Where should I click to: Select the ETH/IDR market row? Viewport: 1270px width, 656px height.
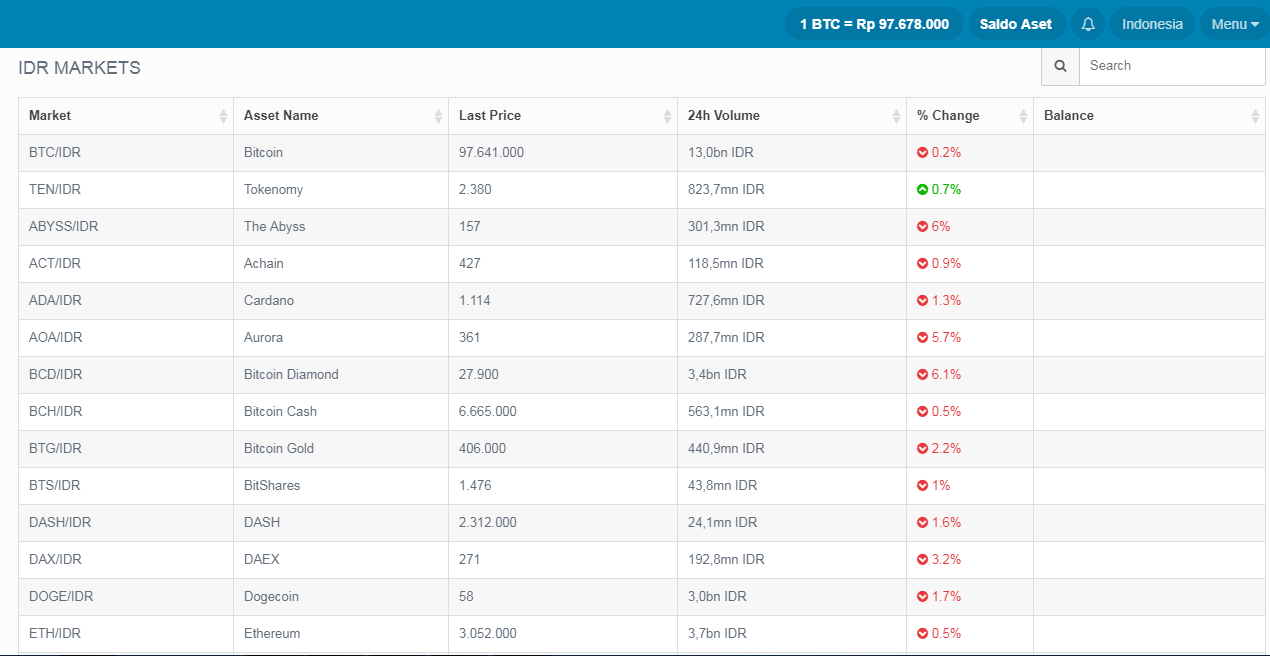[642, 634]
